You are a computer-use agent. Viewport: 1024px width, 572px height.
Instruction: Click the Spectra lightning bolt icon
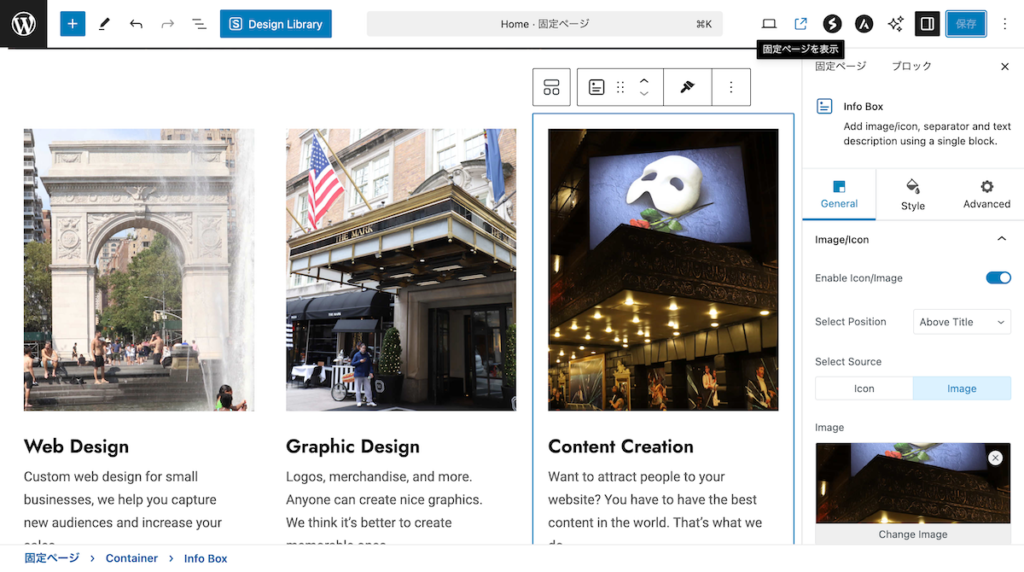coord(832,24)
